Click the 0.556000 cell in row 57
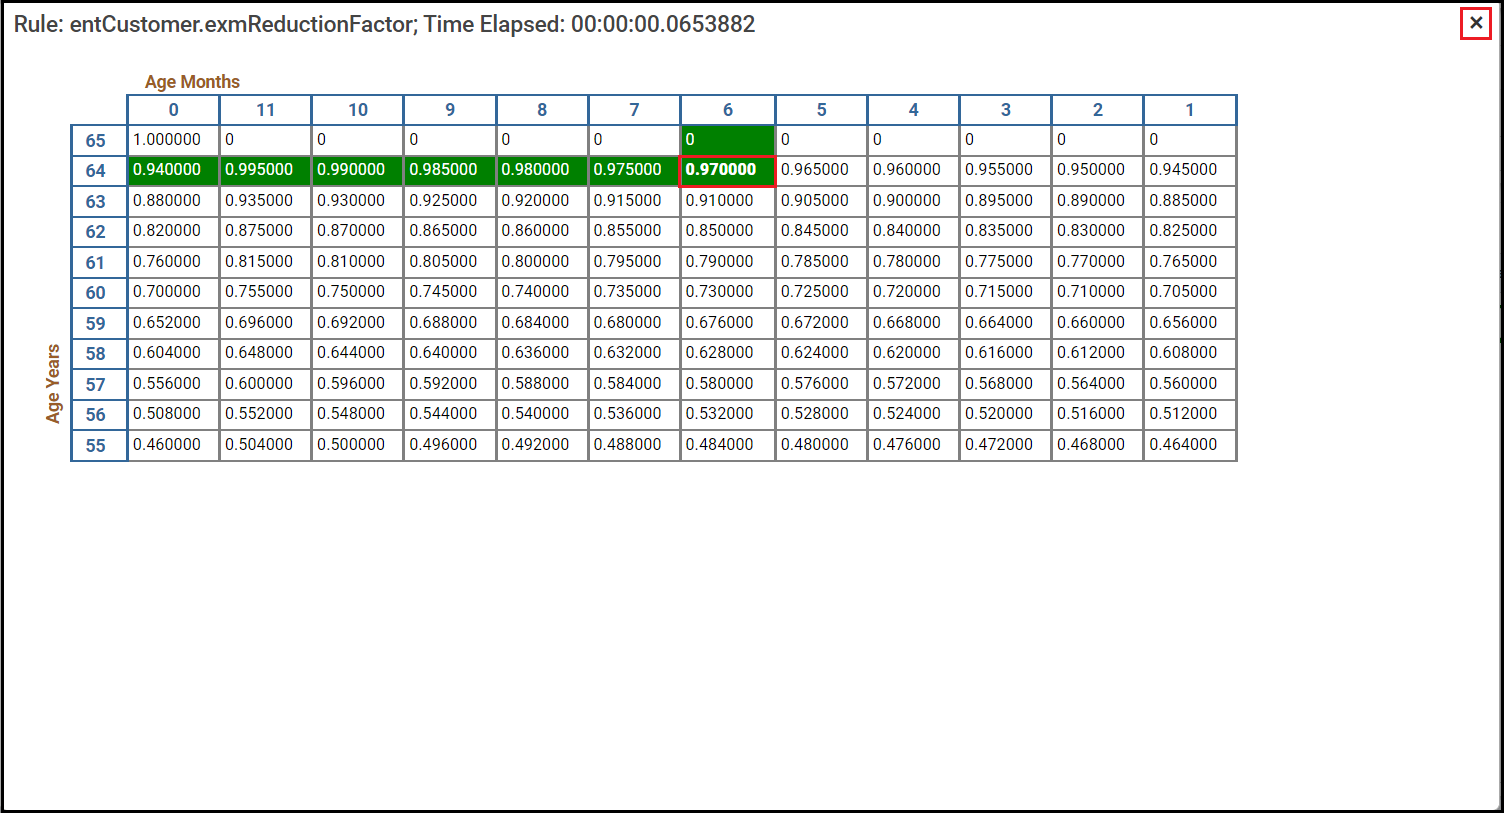This screenshot has height=813, width=1504. tap(173, 384)
